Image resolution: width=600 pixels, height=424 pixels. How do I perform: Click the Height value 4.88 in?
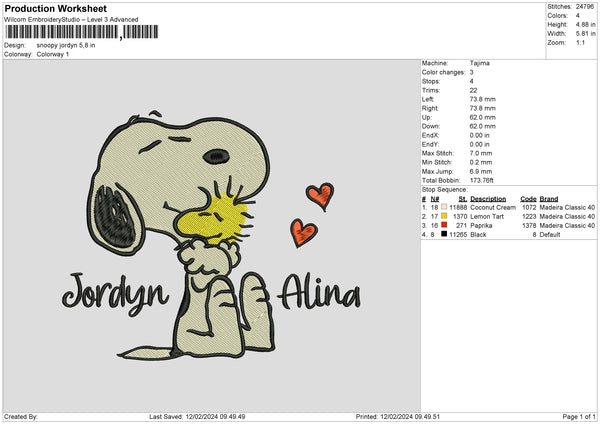585,24
